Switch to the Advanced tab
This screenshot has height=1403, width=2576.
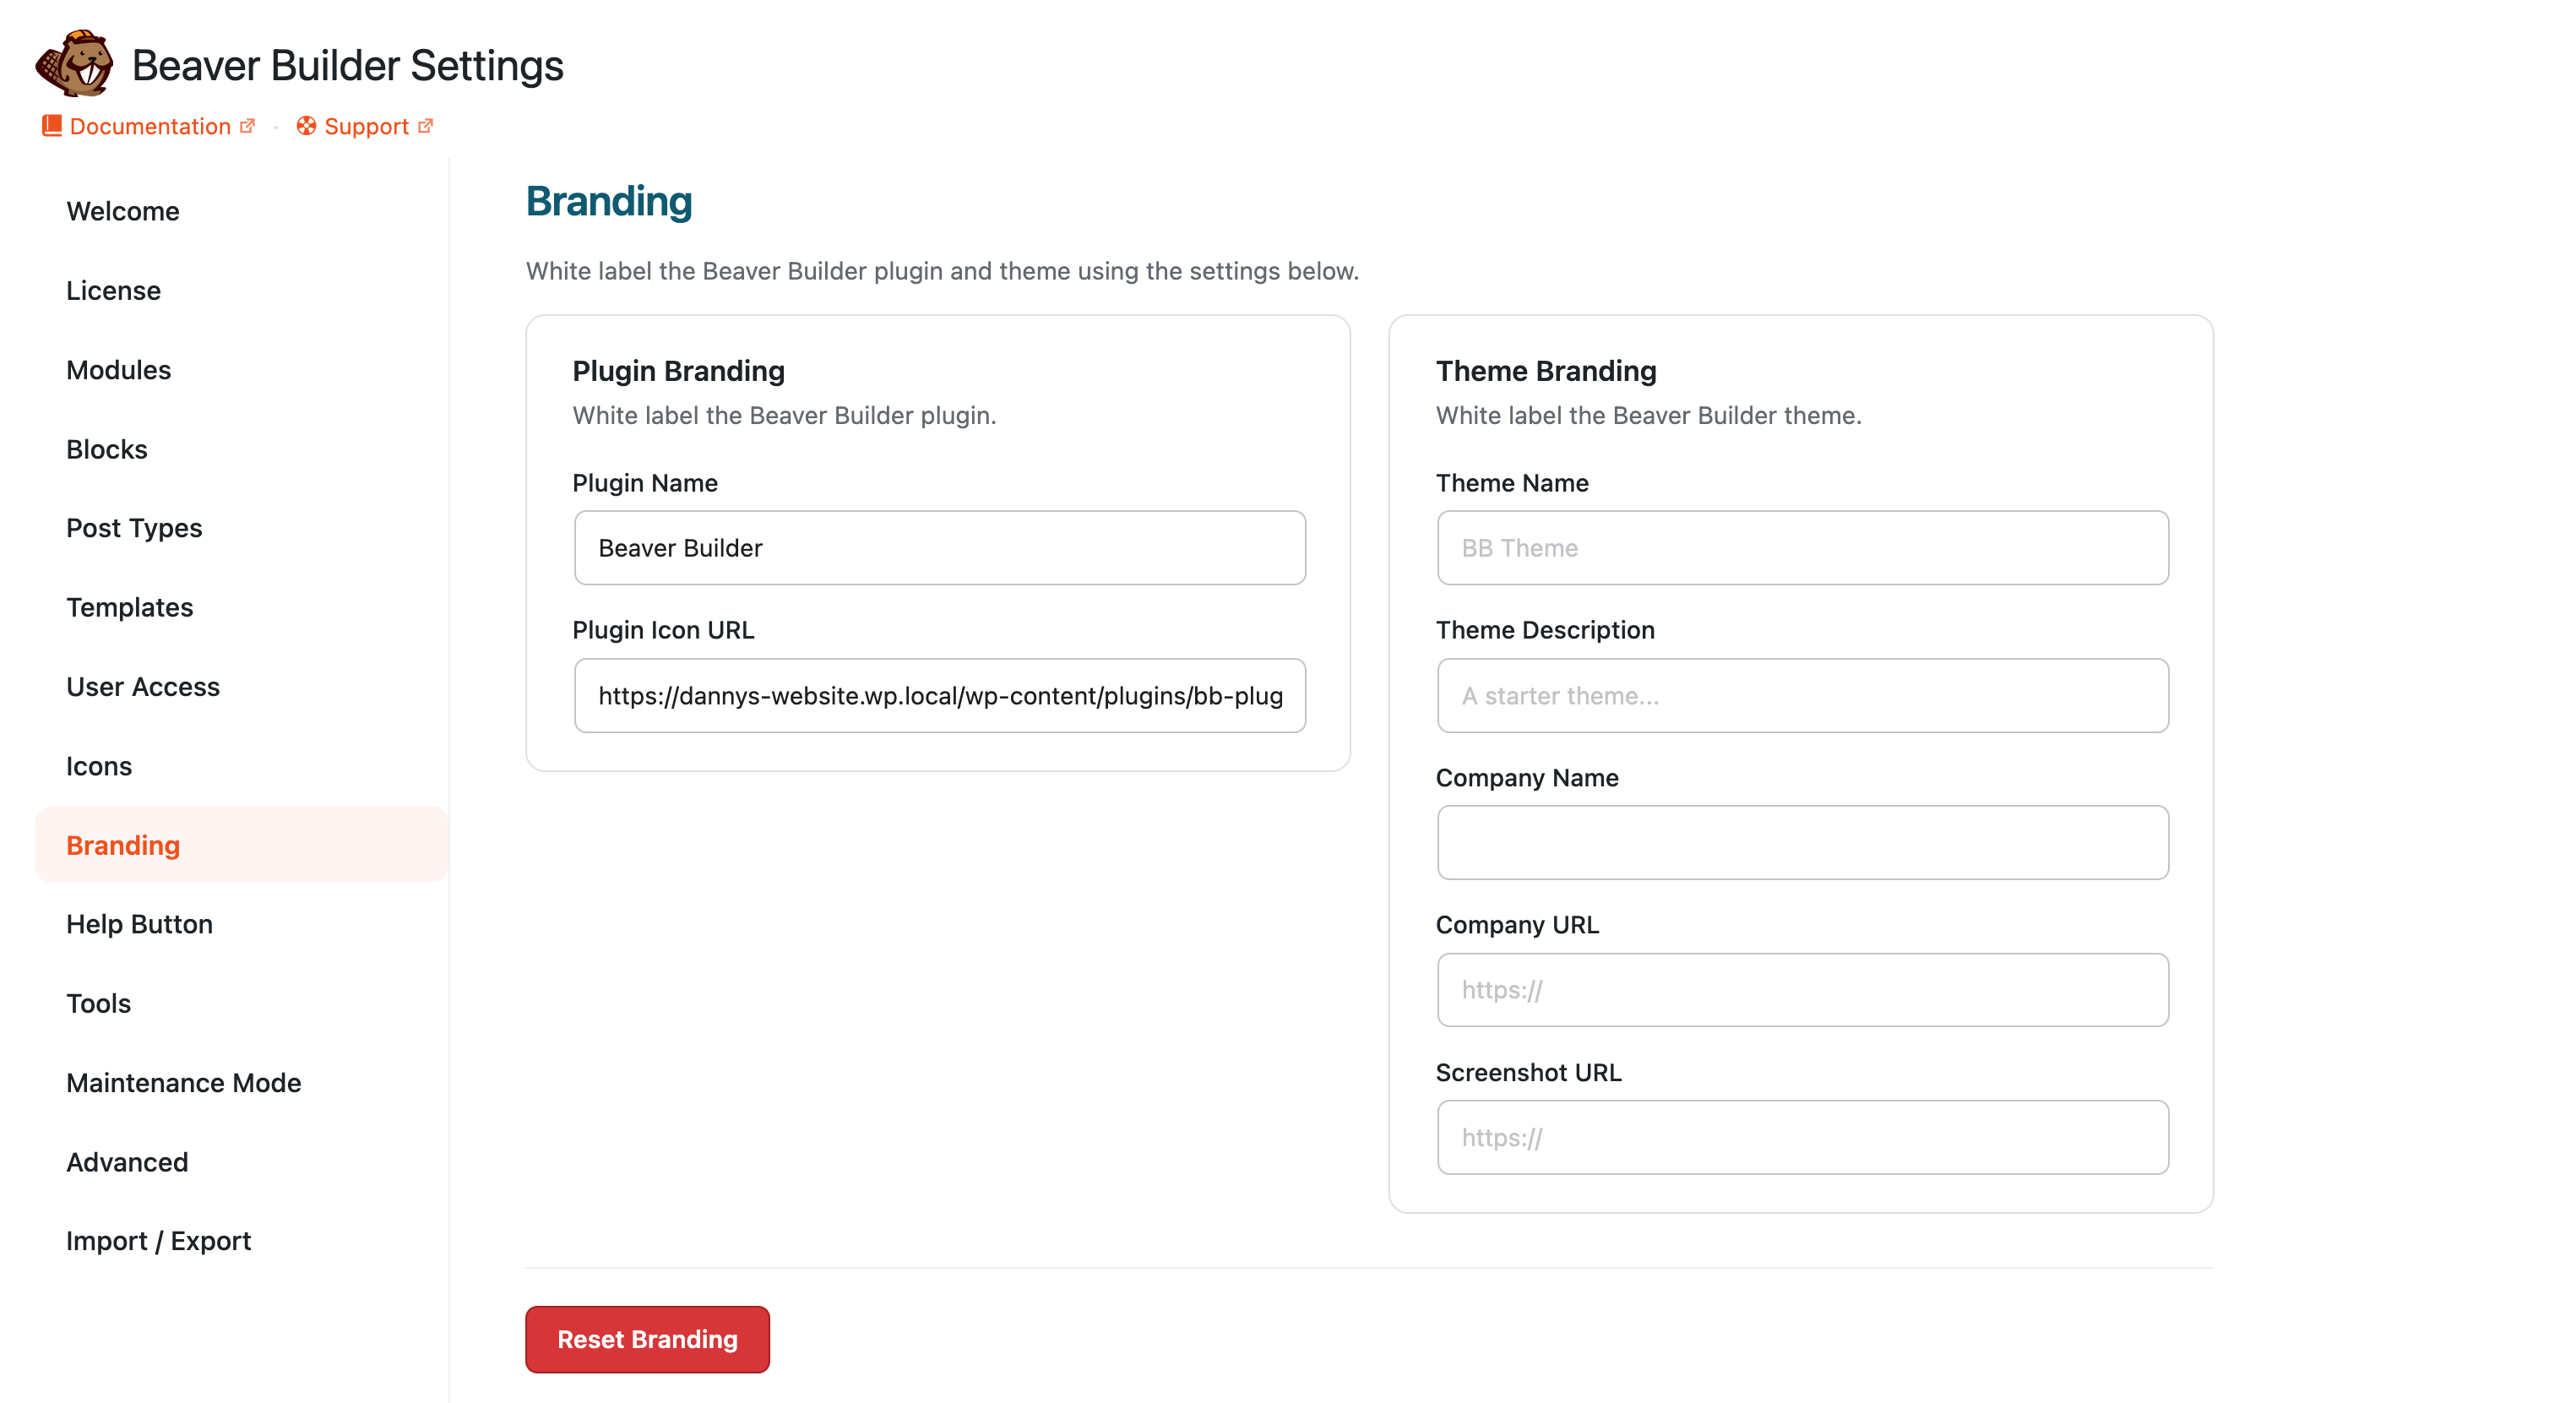click(242, 1162)
